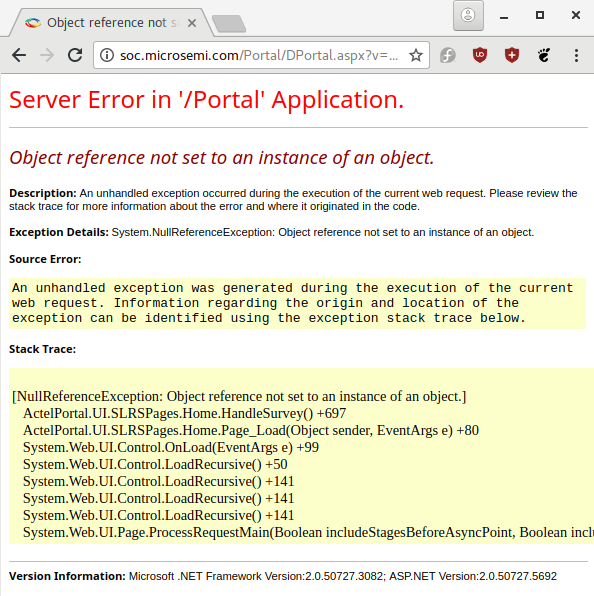
Task: Click 'ASP.NET Version:2.0.50727.5692' text
Action: point(473,576)
